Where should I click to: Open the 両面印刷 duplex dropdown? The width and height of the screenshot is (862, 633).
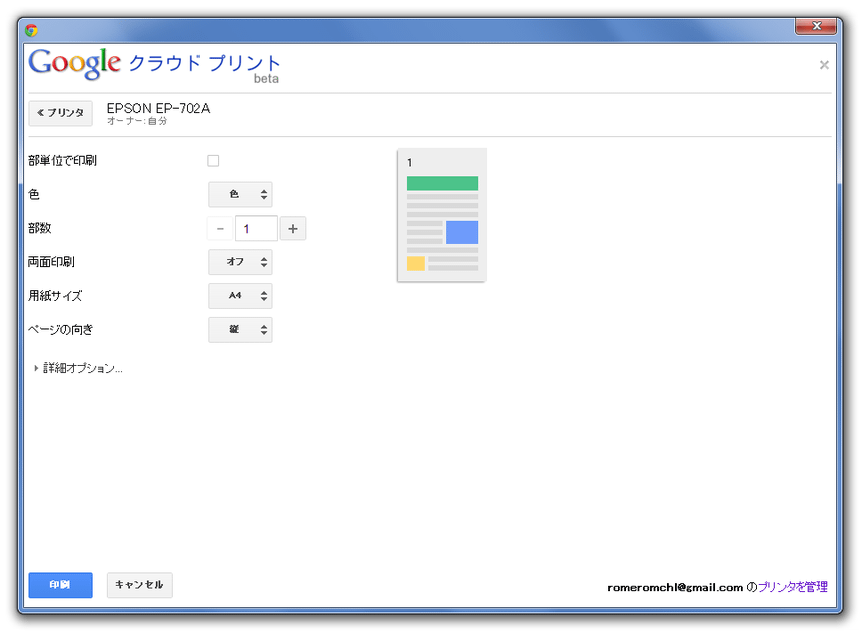click(240, 262)
